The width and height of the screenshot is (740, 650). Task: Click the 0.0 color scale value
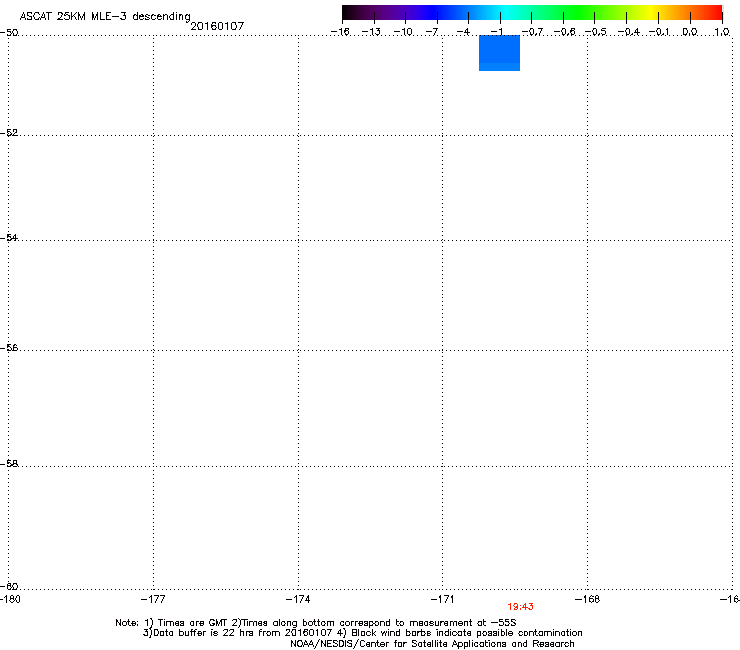(690, 32)
